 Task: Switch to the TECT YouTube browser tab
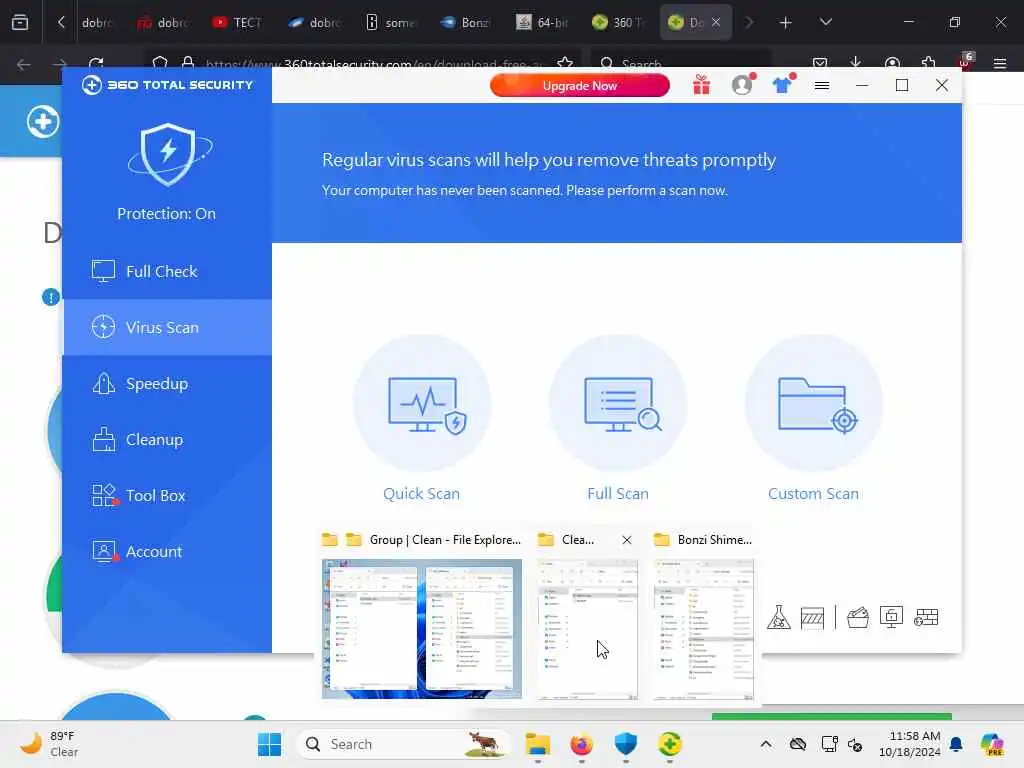pyautogui.click(x=237, y=22)
